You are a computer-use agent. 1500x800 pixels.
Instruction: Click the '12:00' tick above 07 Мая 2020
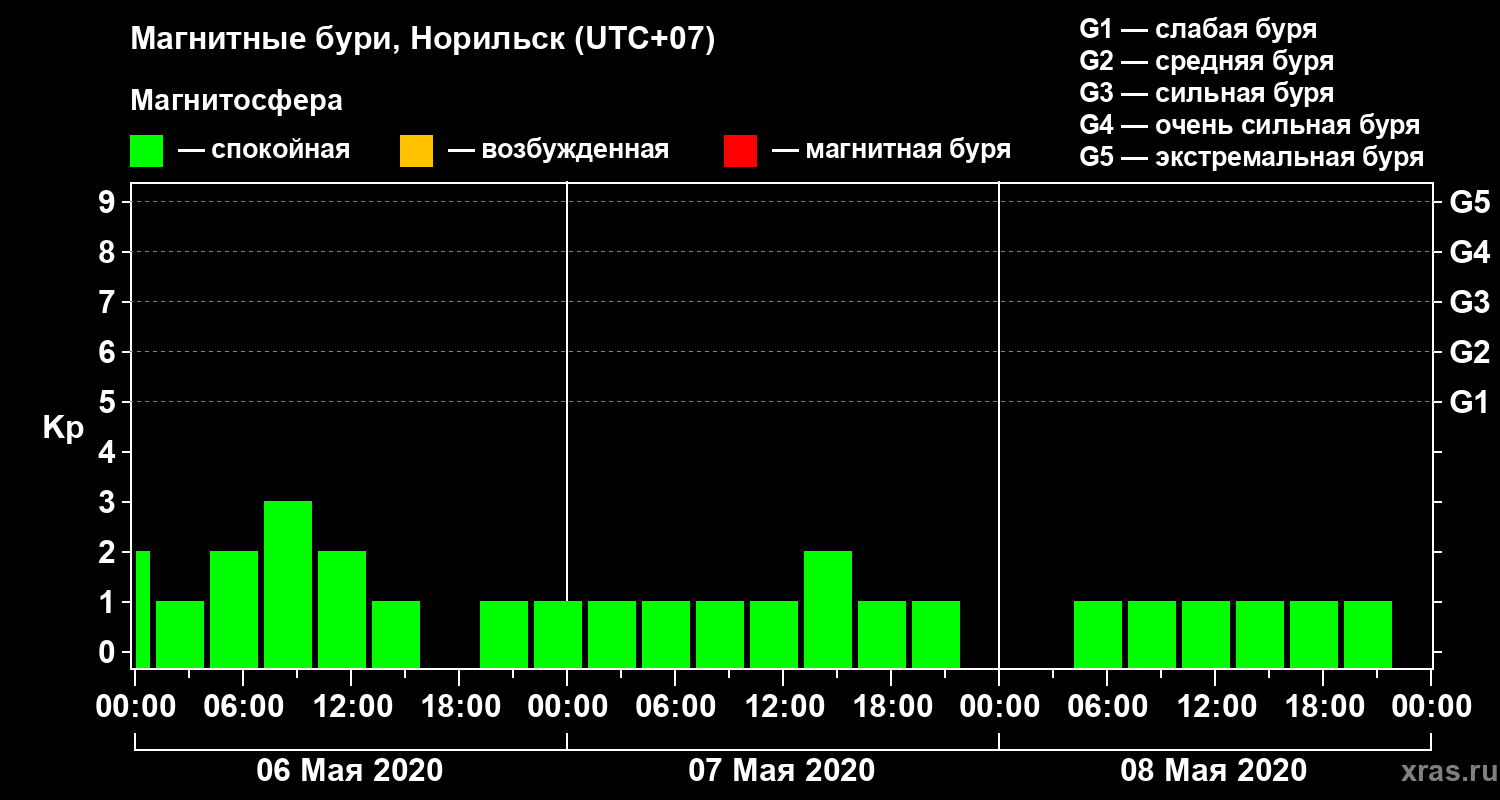(783, 707)
